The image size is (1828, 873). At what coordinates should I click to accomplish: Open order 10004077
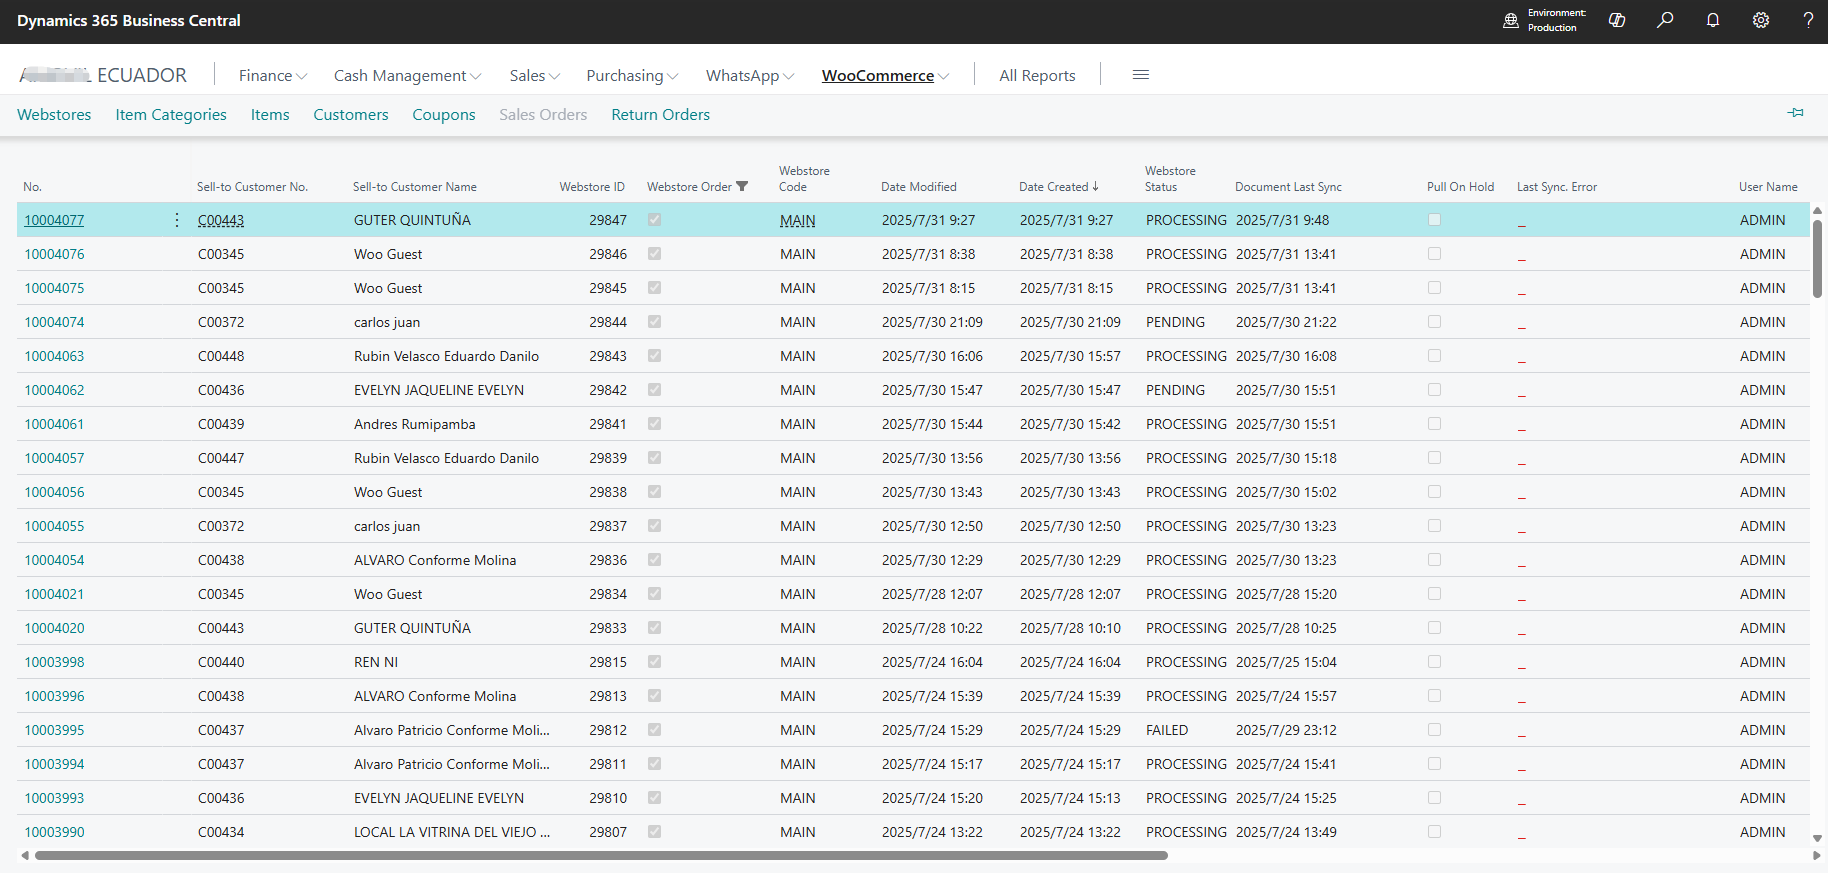click(54, 220)
